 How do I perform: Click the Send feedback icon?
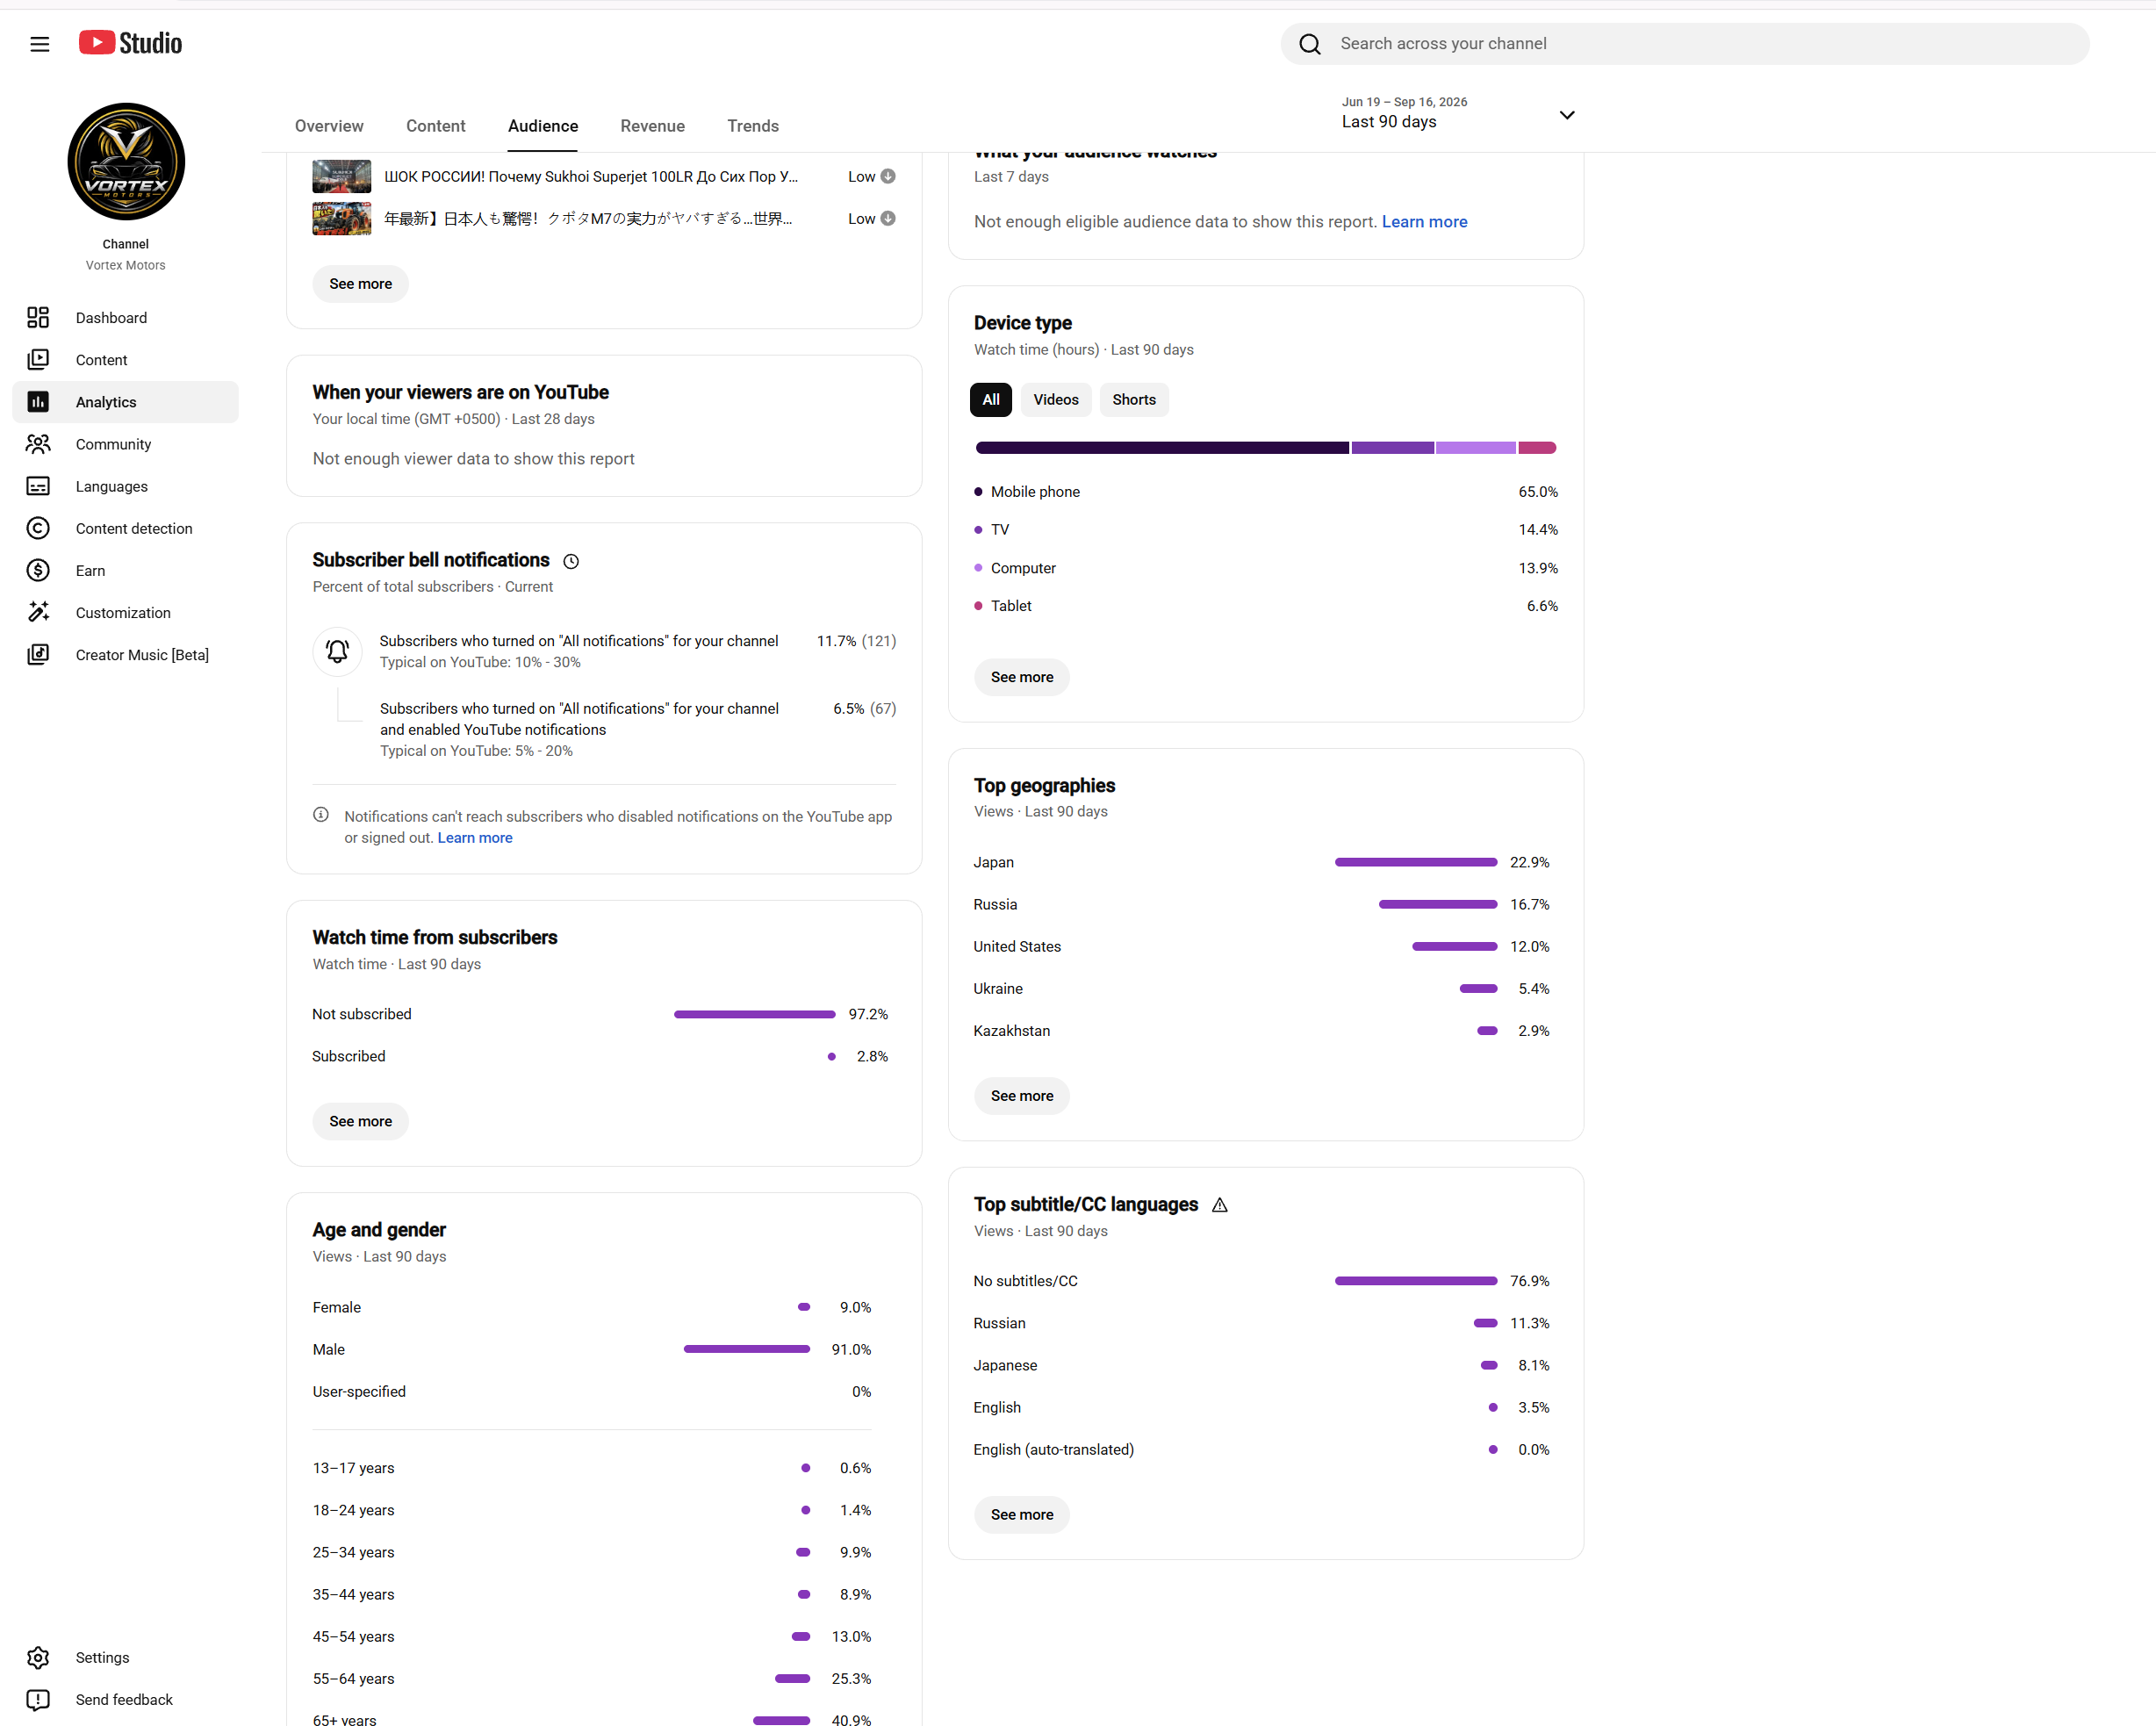[38, 1699]
